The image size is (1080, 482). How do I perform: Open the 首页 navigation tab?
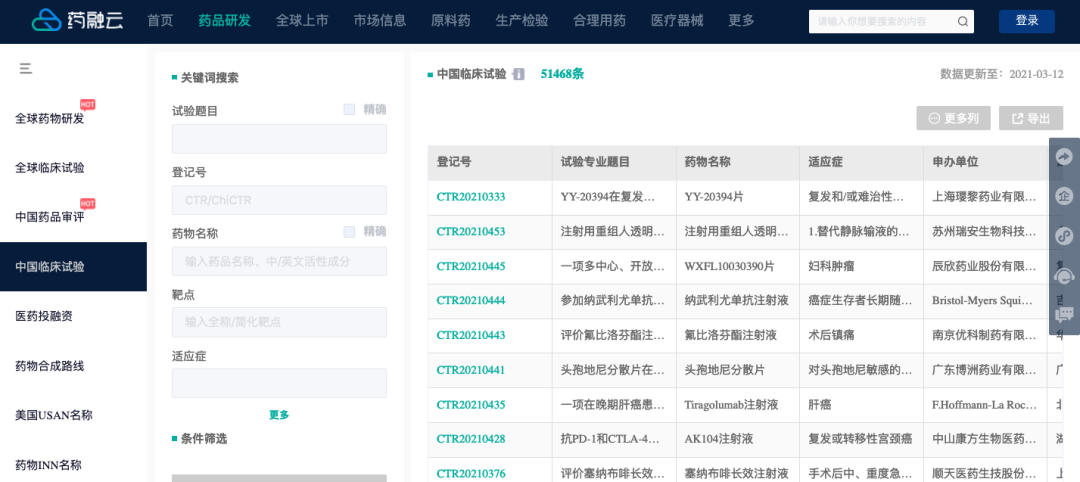pyautogui.click(x=160, y=21)
